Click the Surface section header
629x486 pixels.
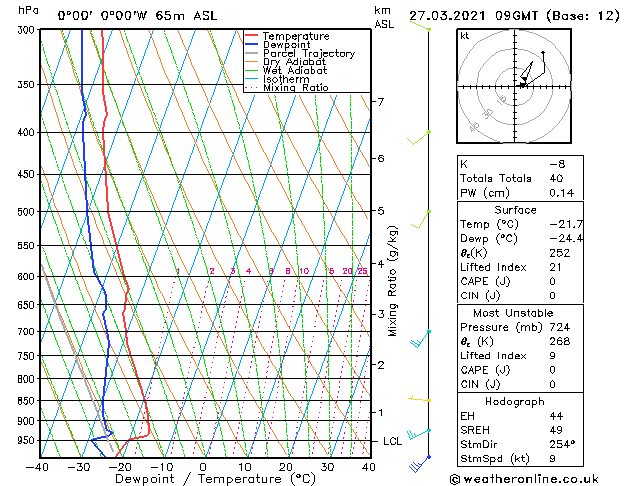pyautogui.click(x=515, y=210)
